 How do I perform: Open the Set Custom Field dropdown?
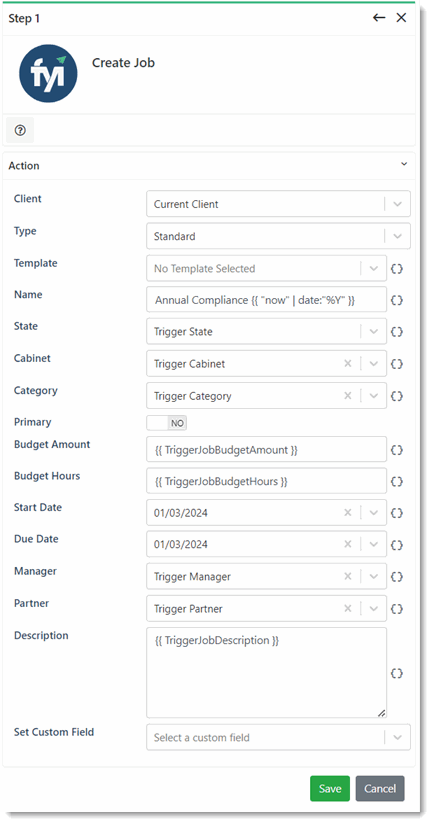[x=398, y=737]
